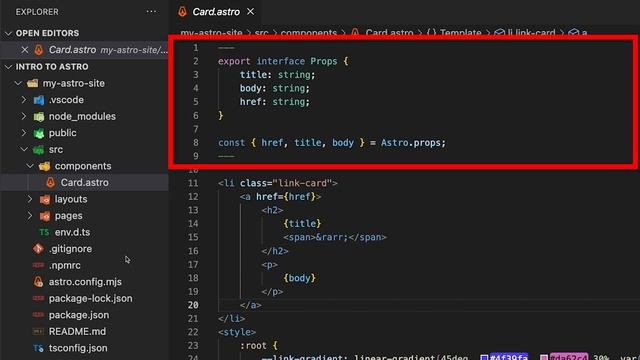Select components folder in Explorer
Viewport: 640px width, 360px height.
pos(84,166)
